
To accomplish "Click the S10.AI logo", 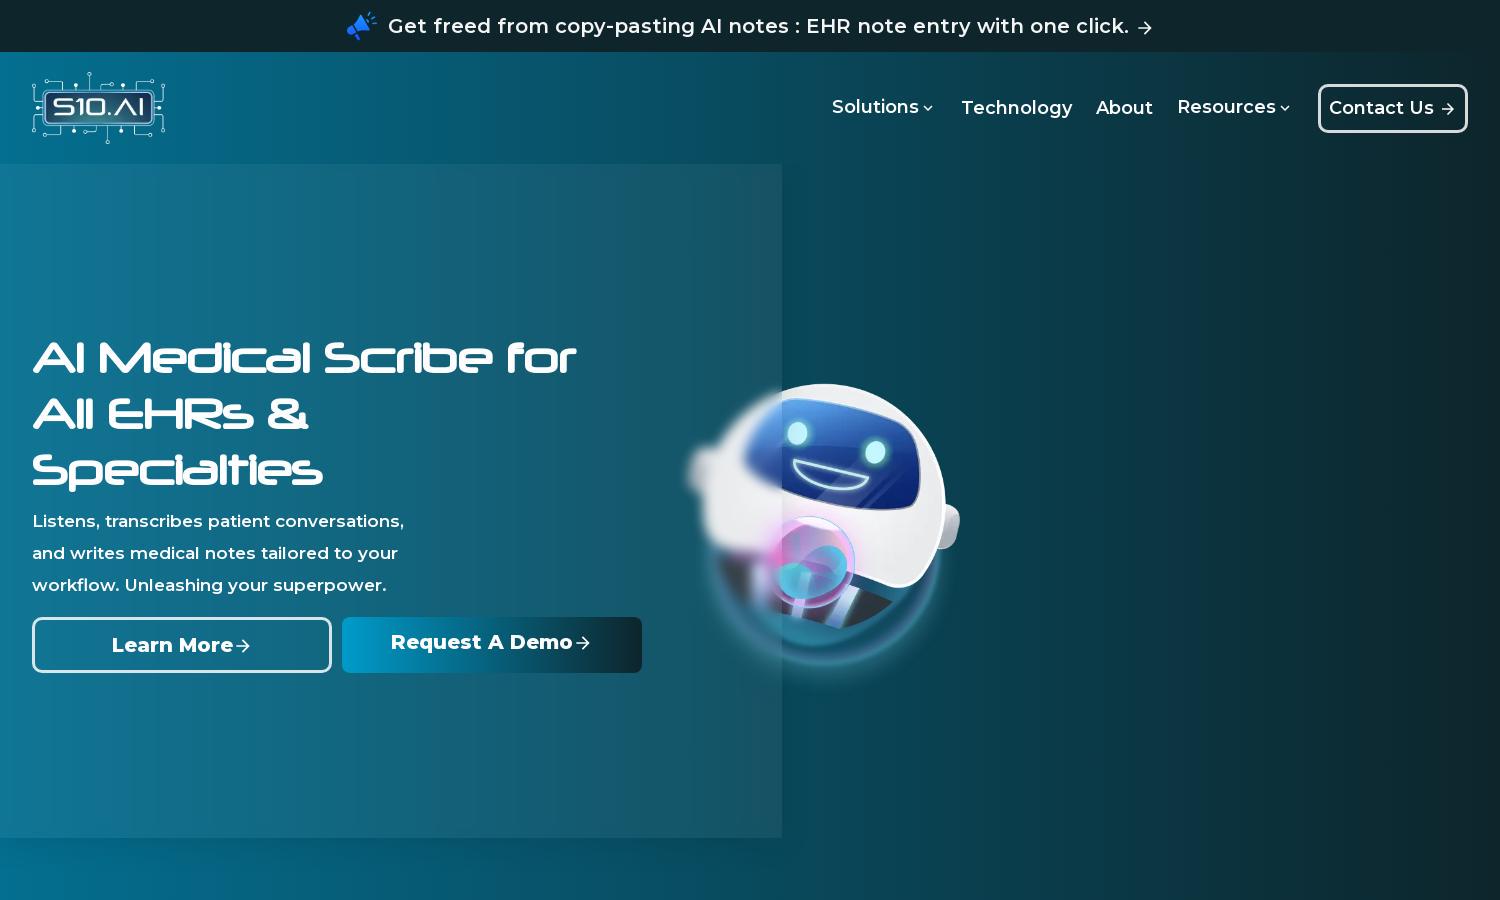I will (x=98, y=107).
